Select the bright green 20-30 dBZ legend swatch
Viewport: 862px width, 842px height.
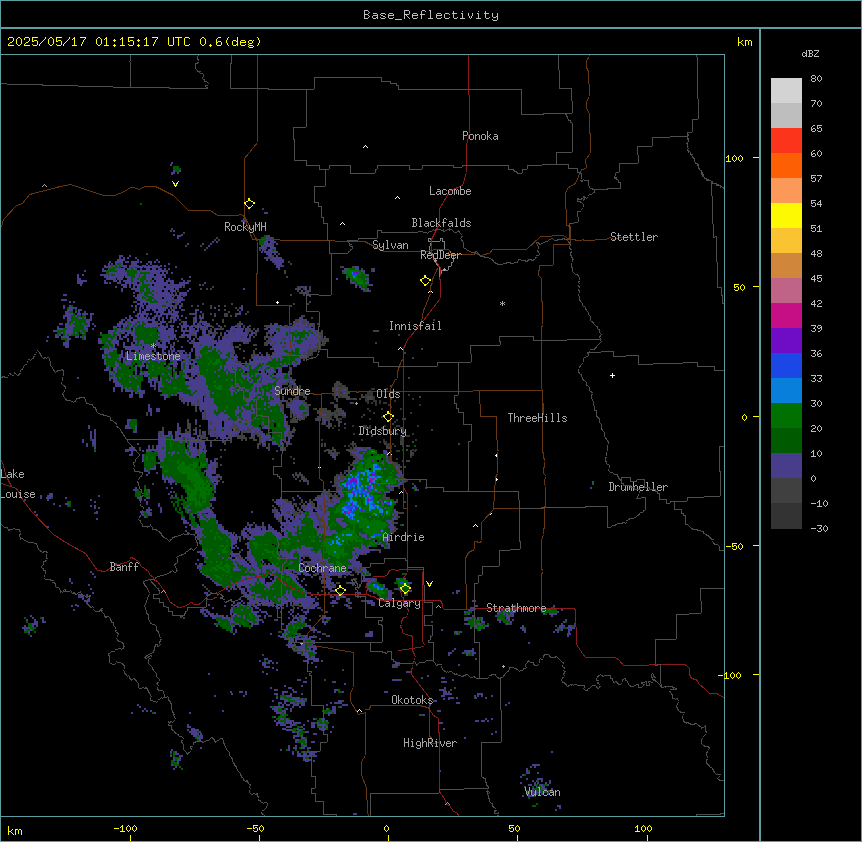(786, 416)
